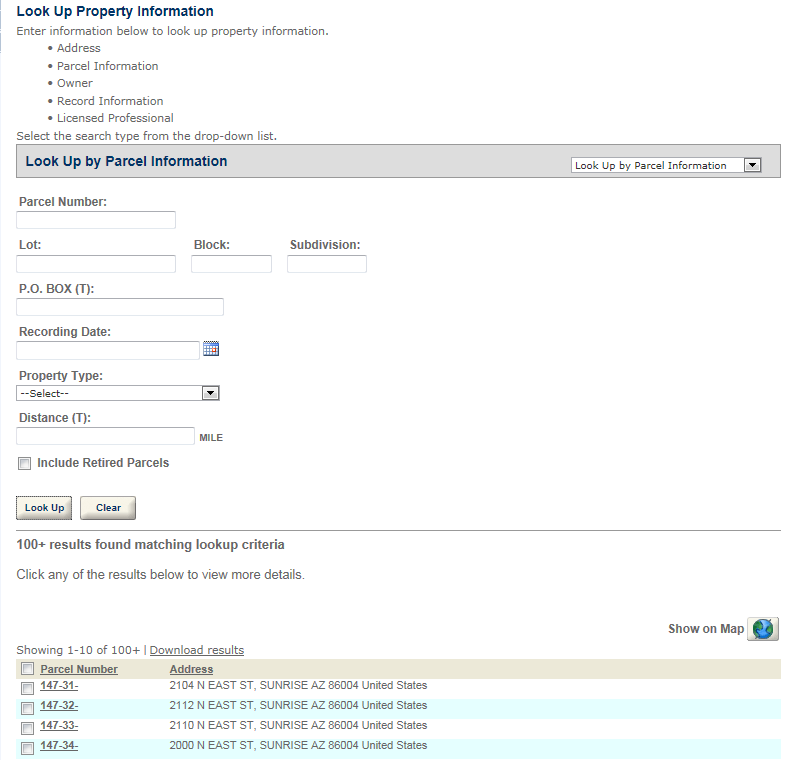Viewport: 804px width, 760px height.
Task: Click the Subdivision text field
Action: (x=327, y=264)
